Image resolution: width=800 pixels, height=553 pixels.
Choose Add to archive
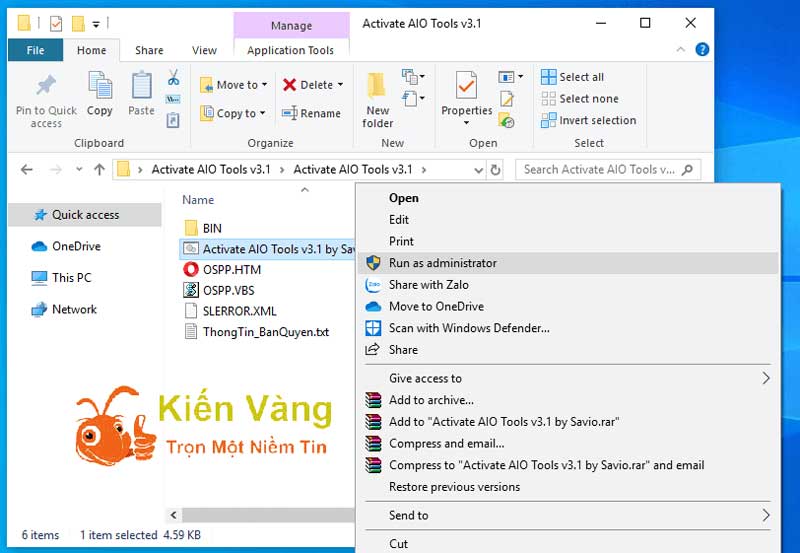pos(567,400)
